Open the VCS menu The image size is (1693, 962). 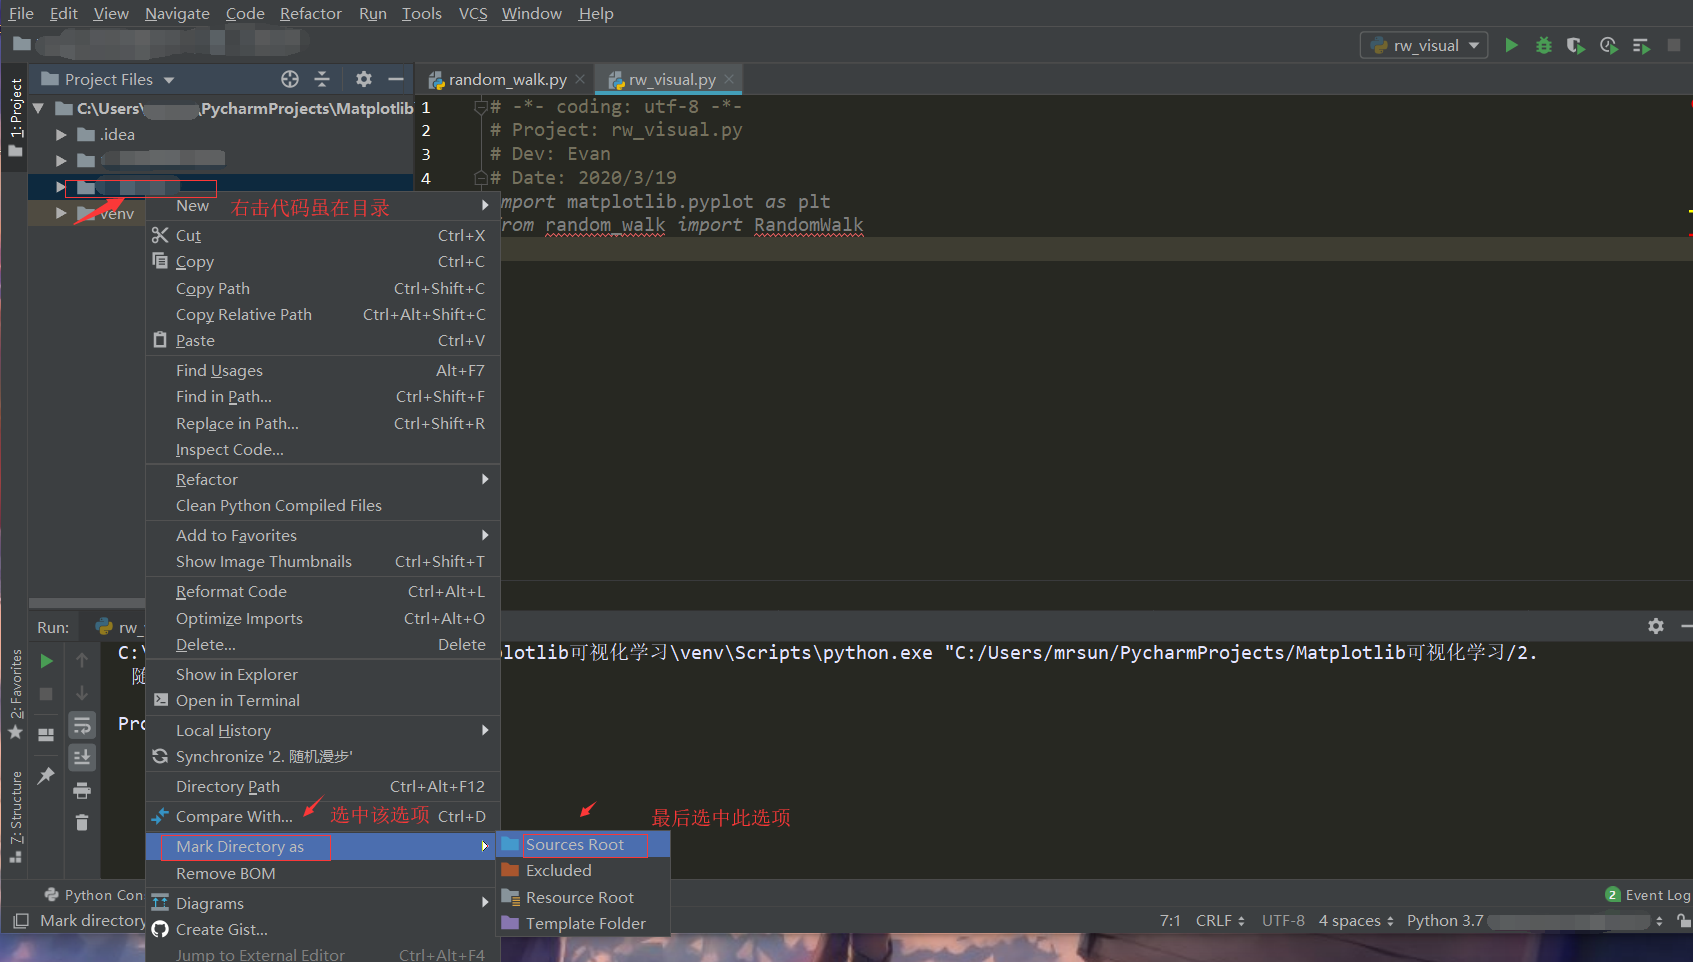[x=473, y=13]
